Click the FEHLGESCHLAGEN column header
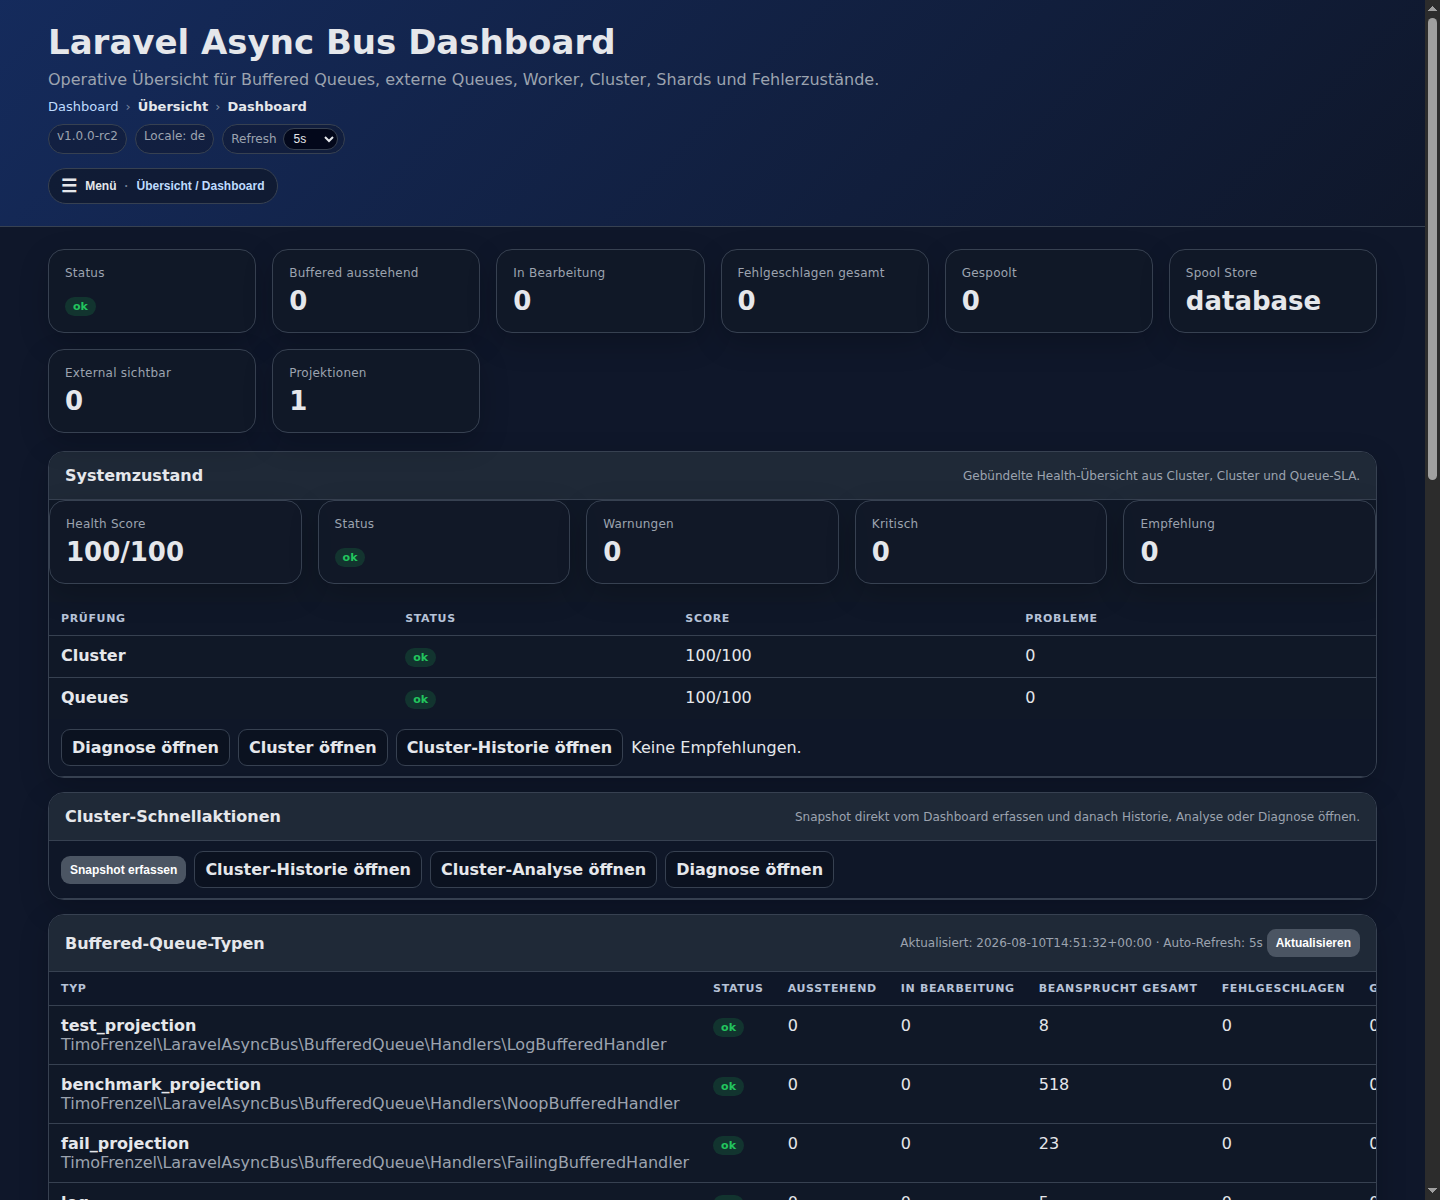The height and width of the screenshot is (1200, 1440). [1283, 989]
